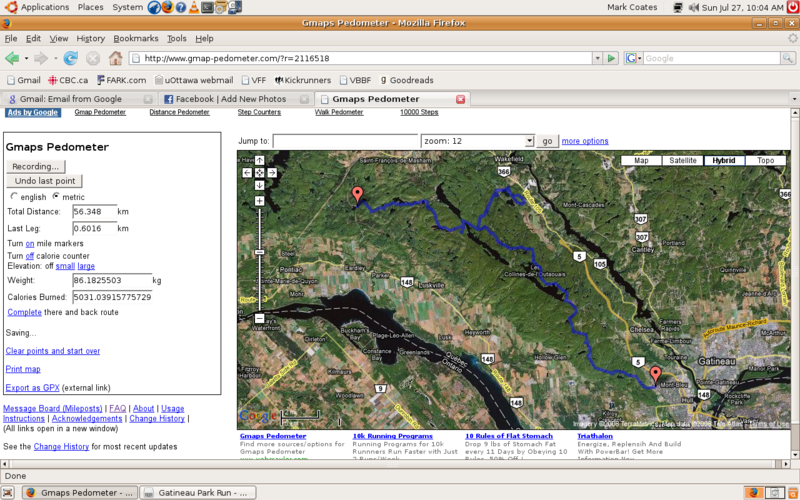
Task: Click Export as GPX link
Action: 31,387
